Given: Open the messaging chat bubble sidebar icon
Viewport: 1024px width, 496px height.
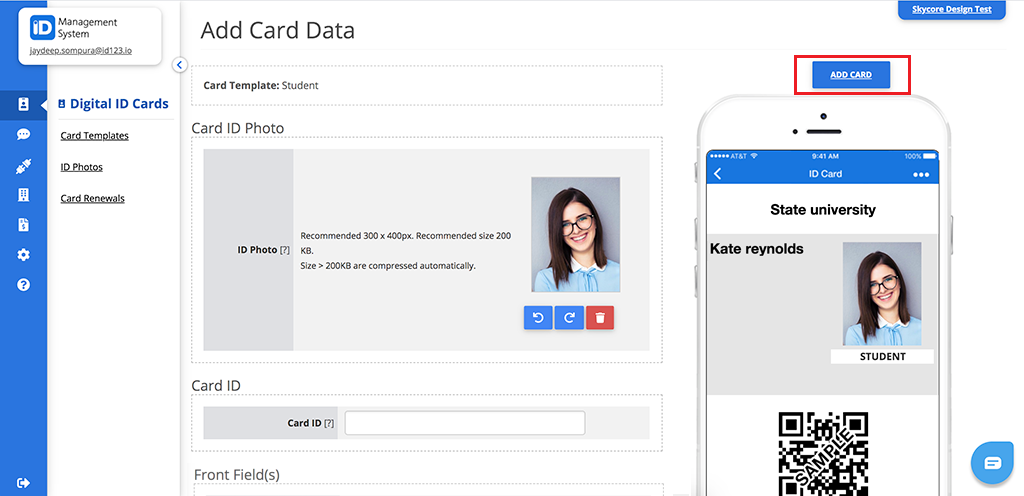Looking at the screenshot, I should 24,134.
